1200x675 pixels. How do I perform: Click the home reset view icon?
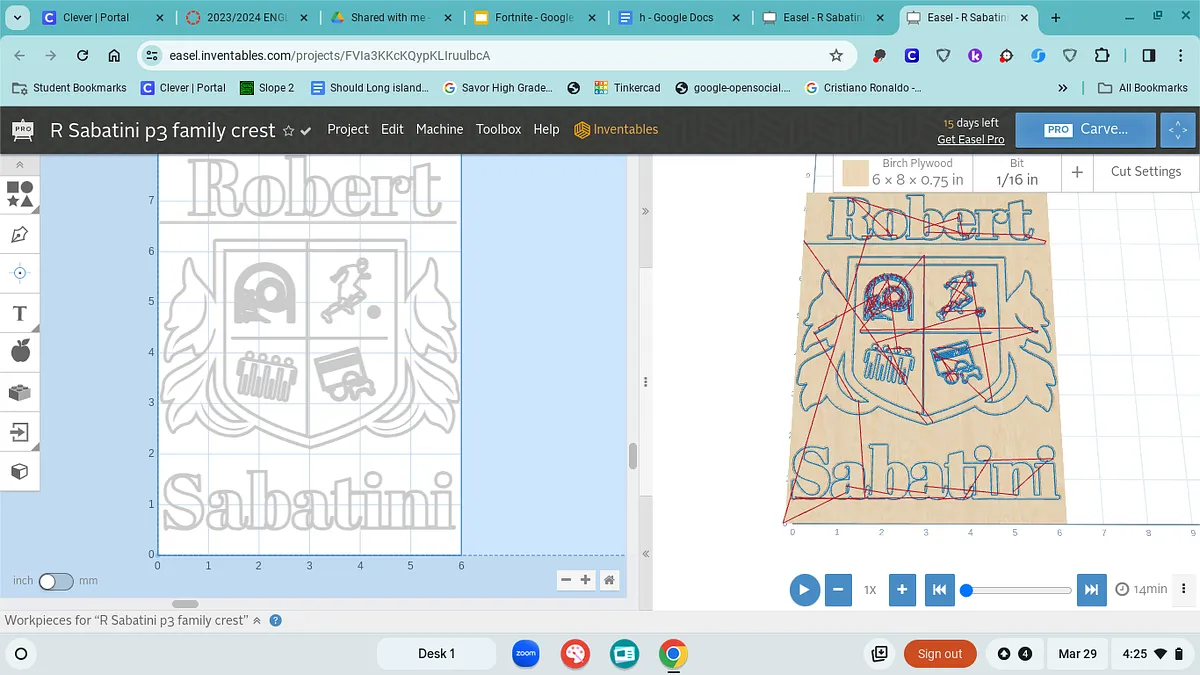point(609,580)
